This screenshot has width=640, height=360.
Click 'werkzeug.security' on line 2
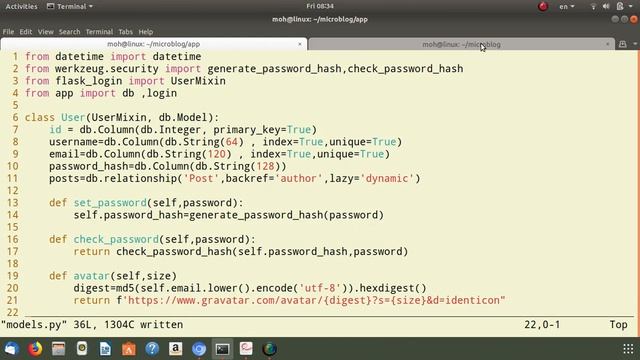[x=107, y=69]
